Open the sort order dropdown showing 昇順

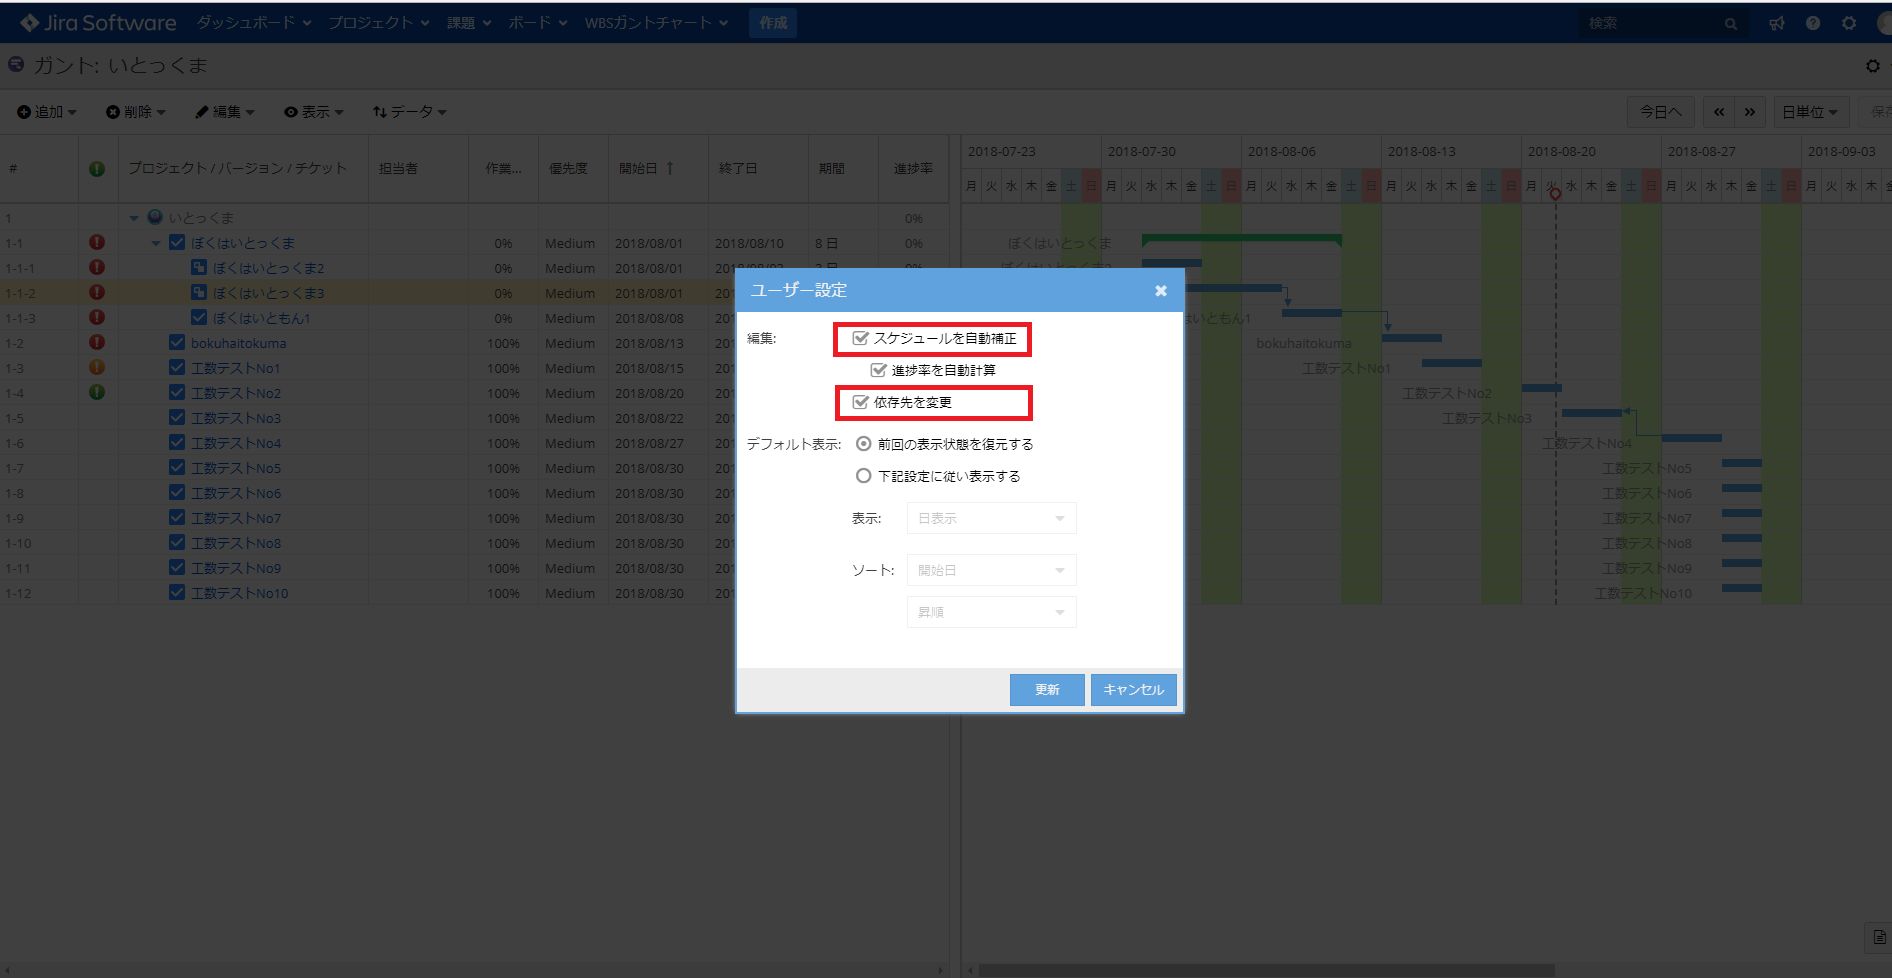(x=991, y=612)
